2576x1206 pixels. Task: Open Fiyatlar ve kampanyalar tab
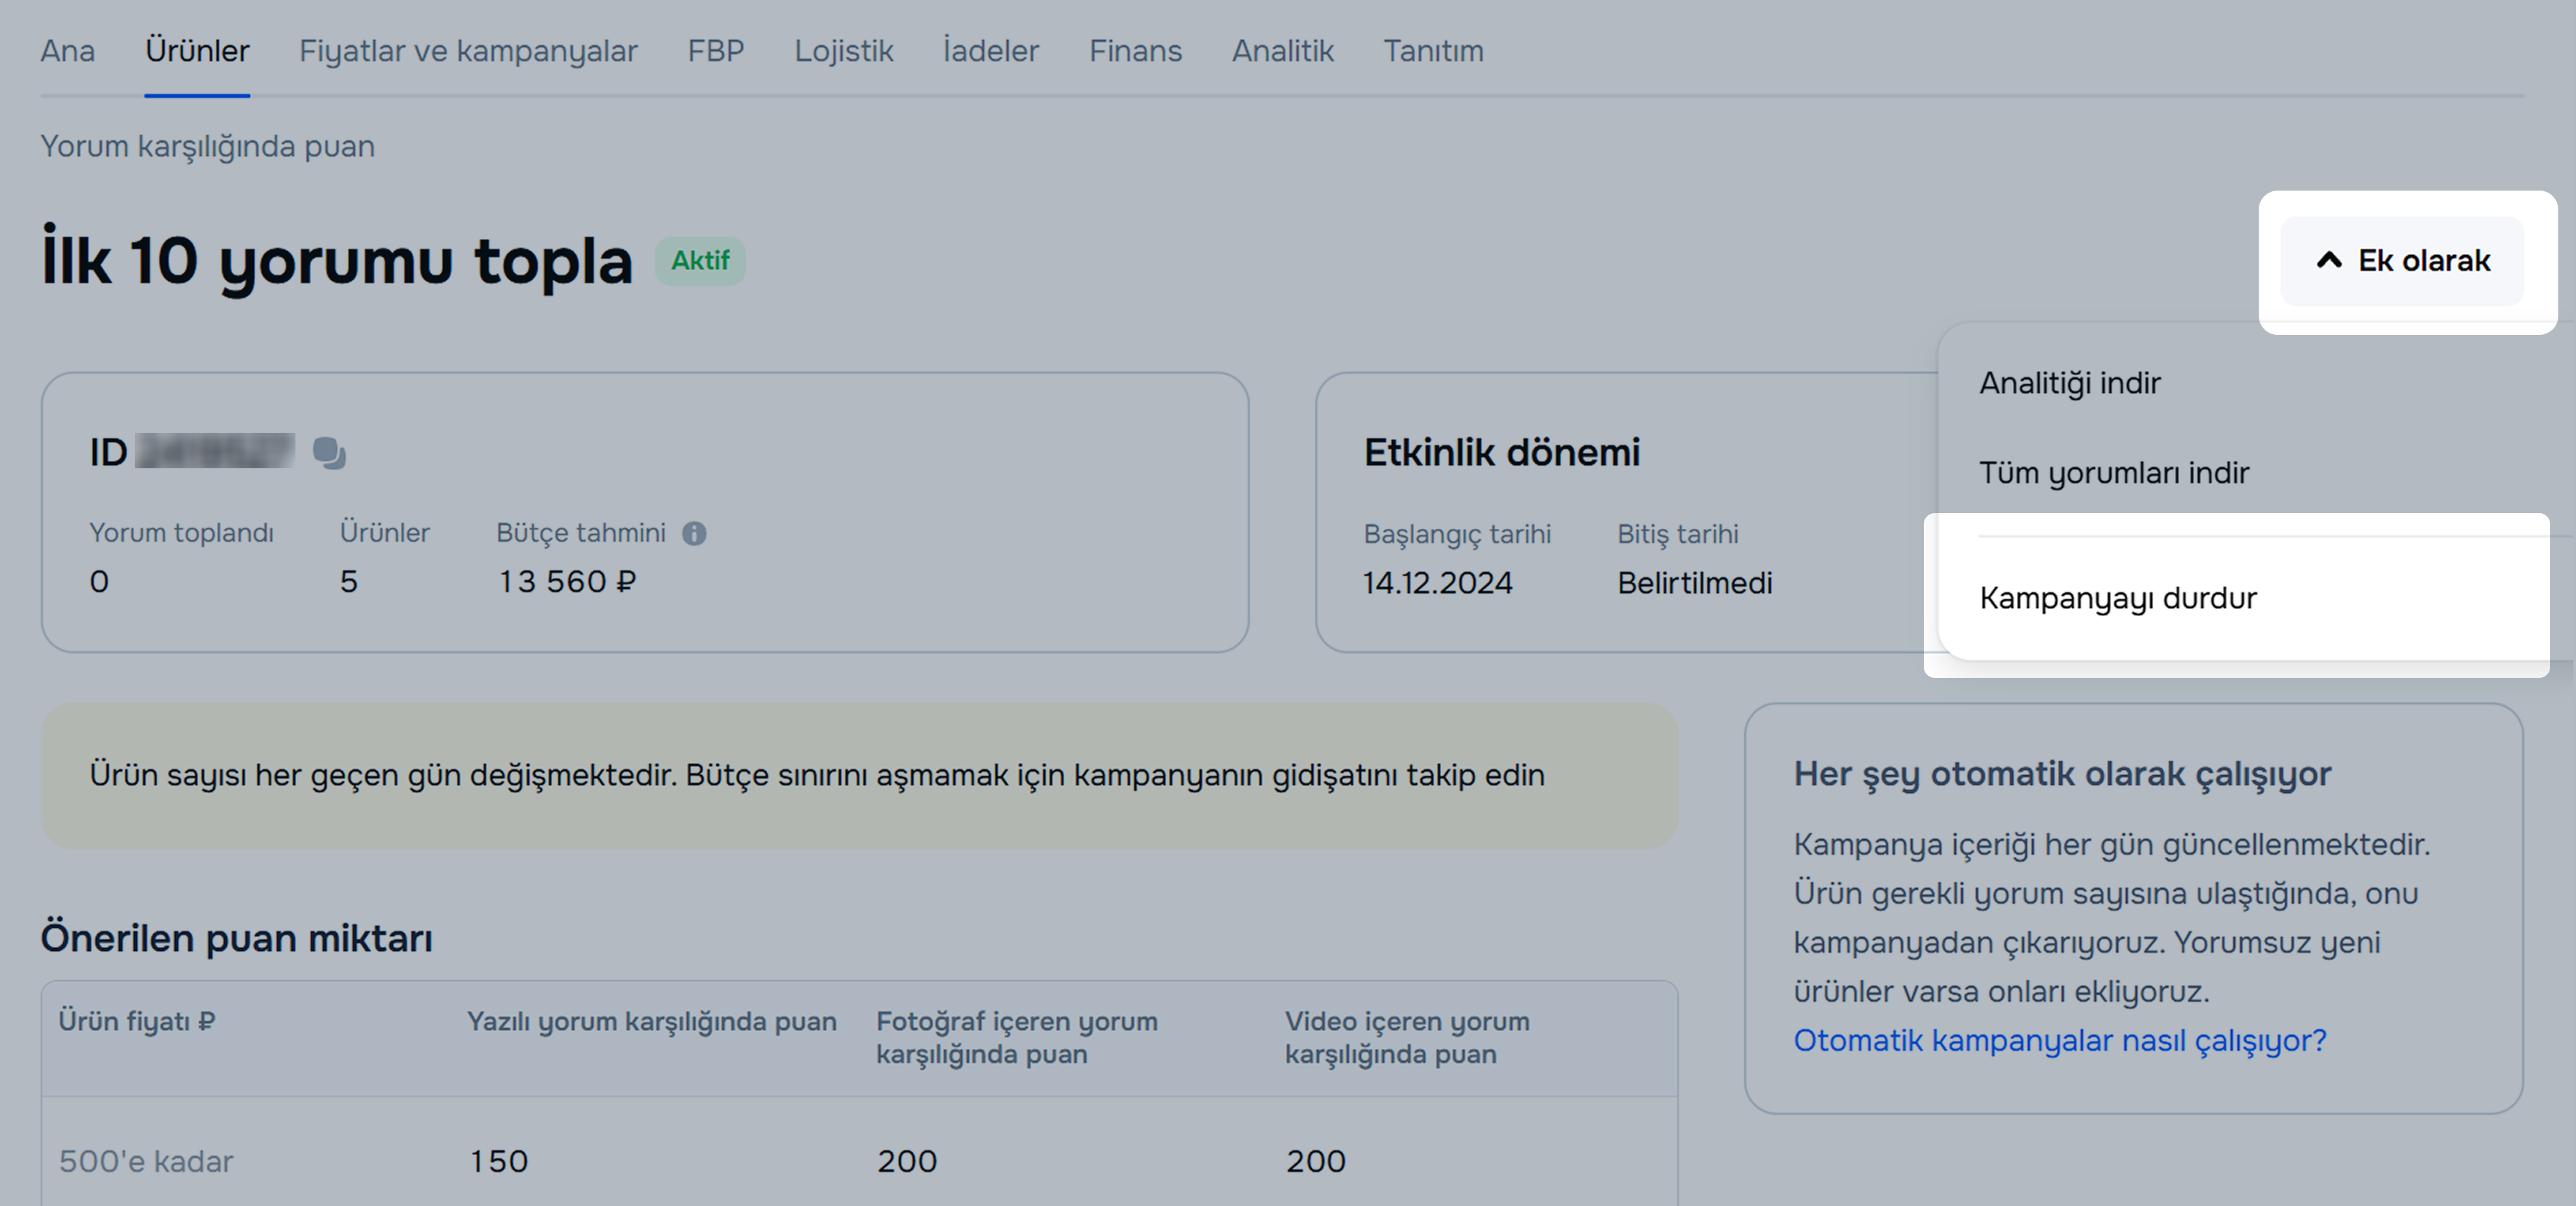point(468,51)
